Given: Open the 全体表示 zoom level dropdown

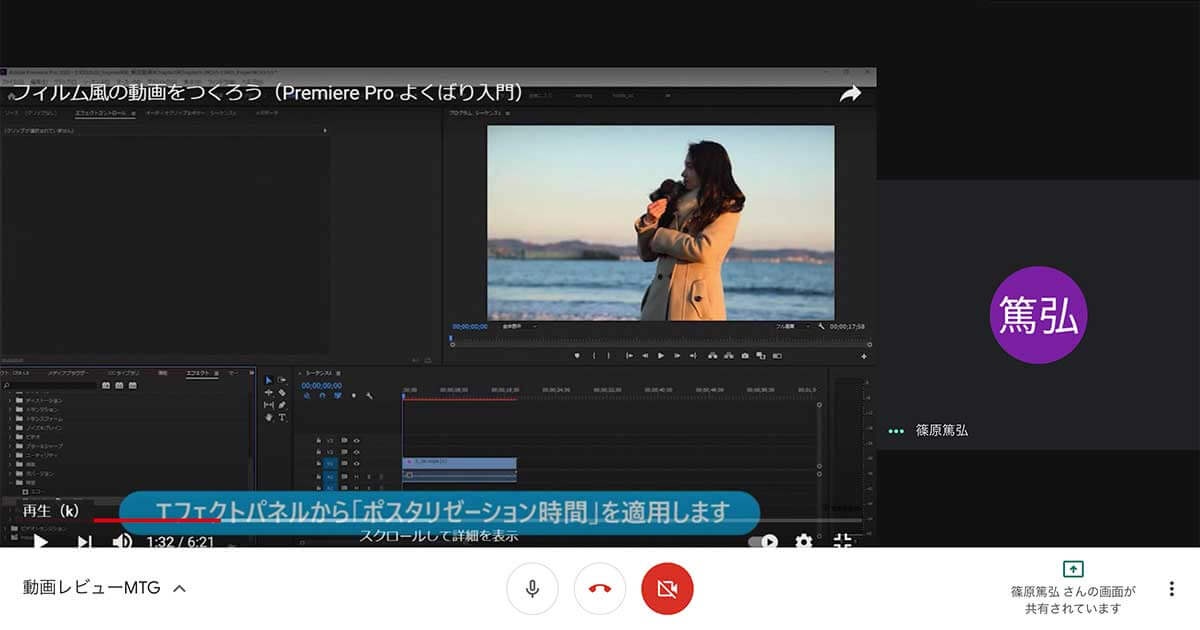Looking at the screenshot, I should click(519, 326).
